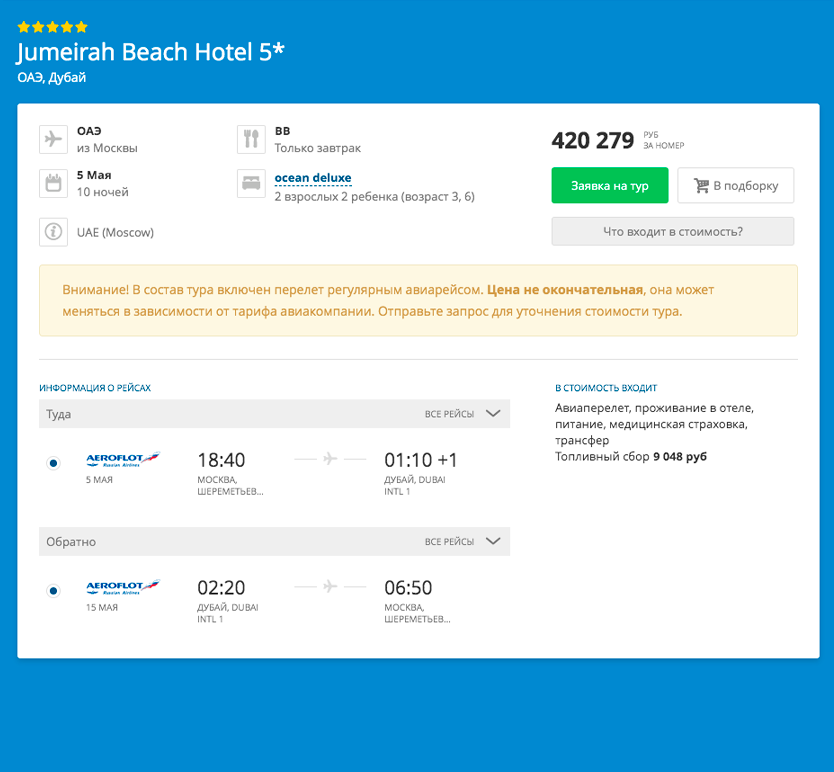Add tour with В подборку button

pos(735,186)
